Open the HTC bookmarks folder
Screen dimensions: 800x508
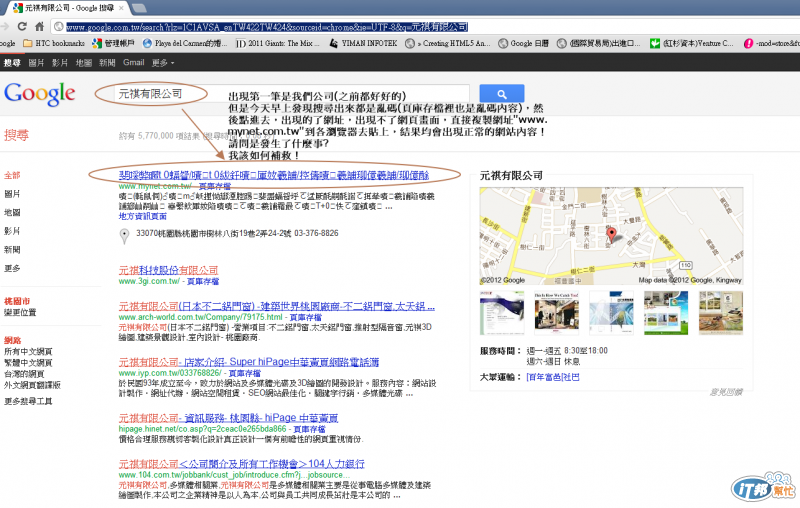[x=54, y=43]
